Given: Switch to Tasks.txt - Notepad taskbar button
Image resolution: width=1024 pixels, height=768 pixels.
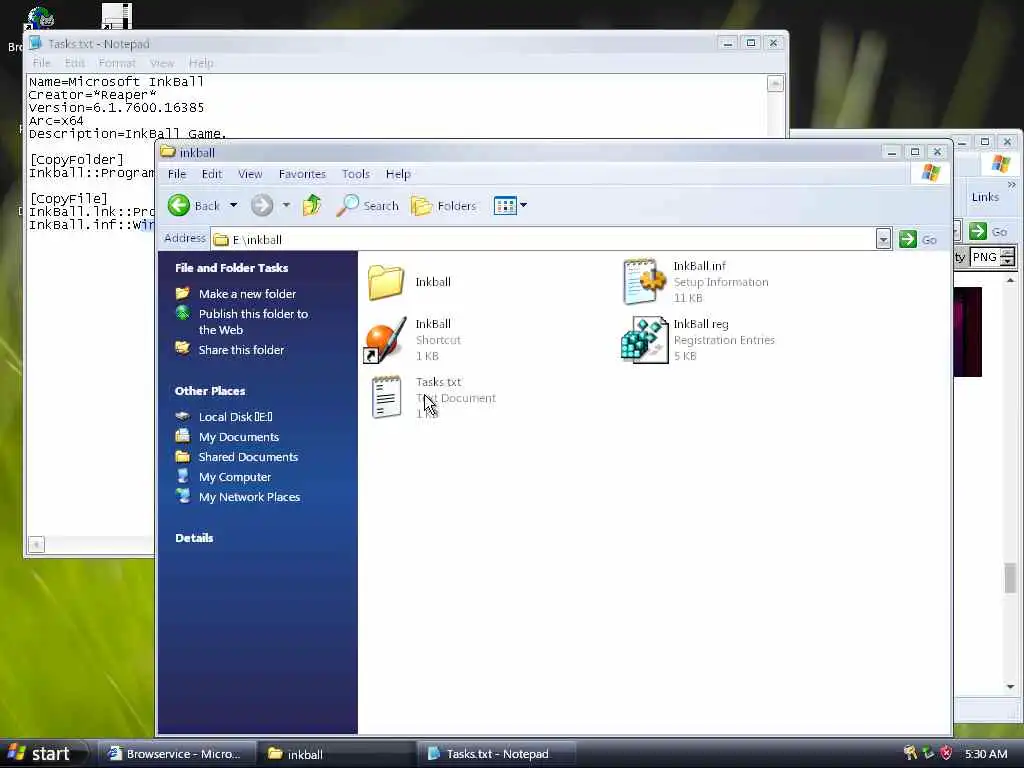Looking at the screenshot, I should pos(497,754).
